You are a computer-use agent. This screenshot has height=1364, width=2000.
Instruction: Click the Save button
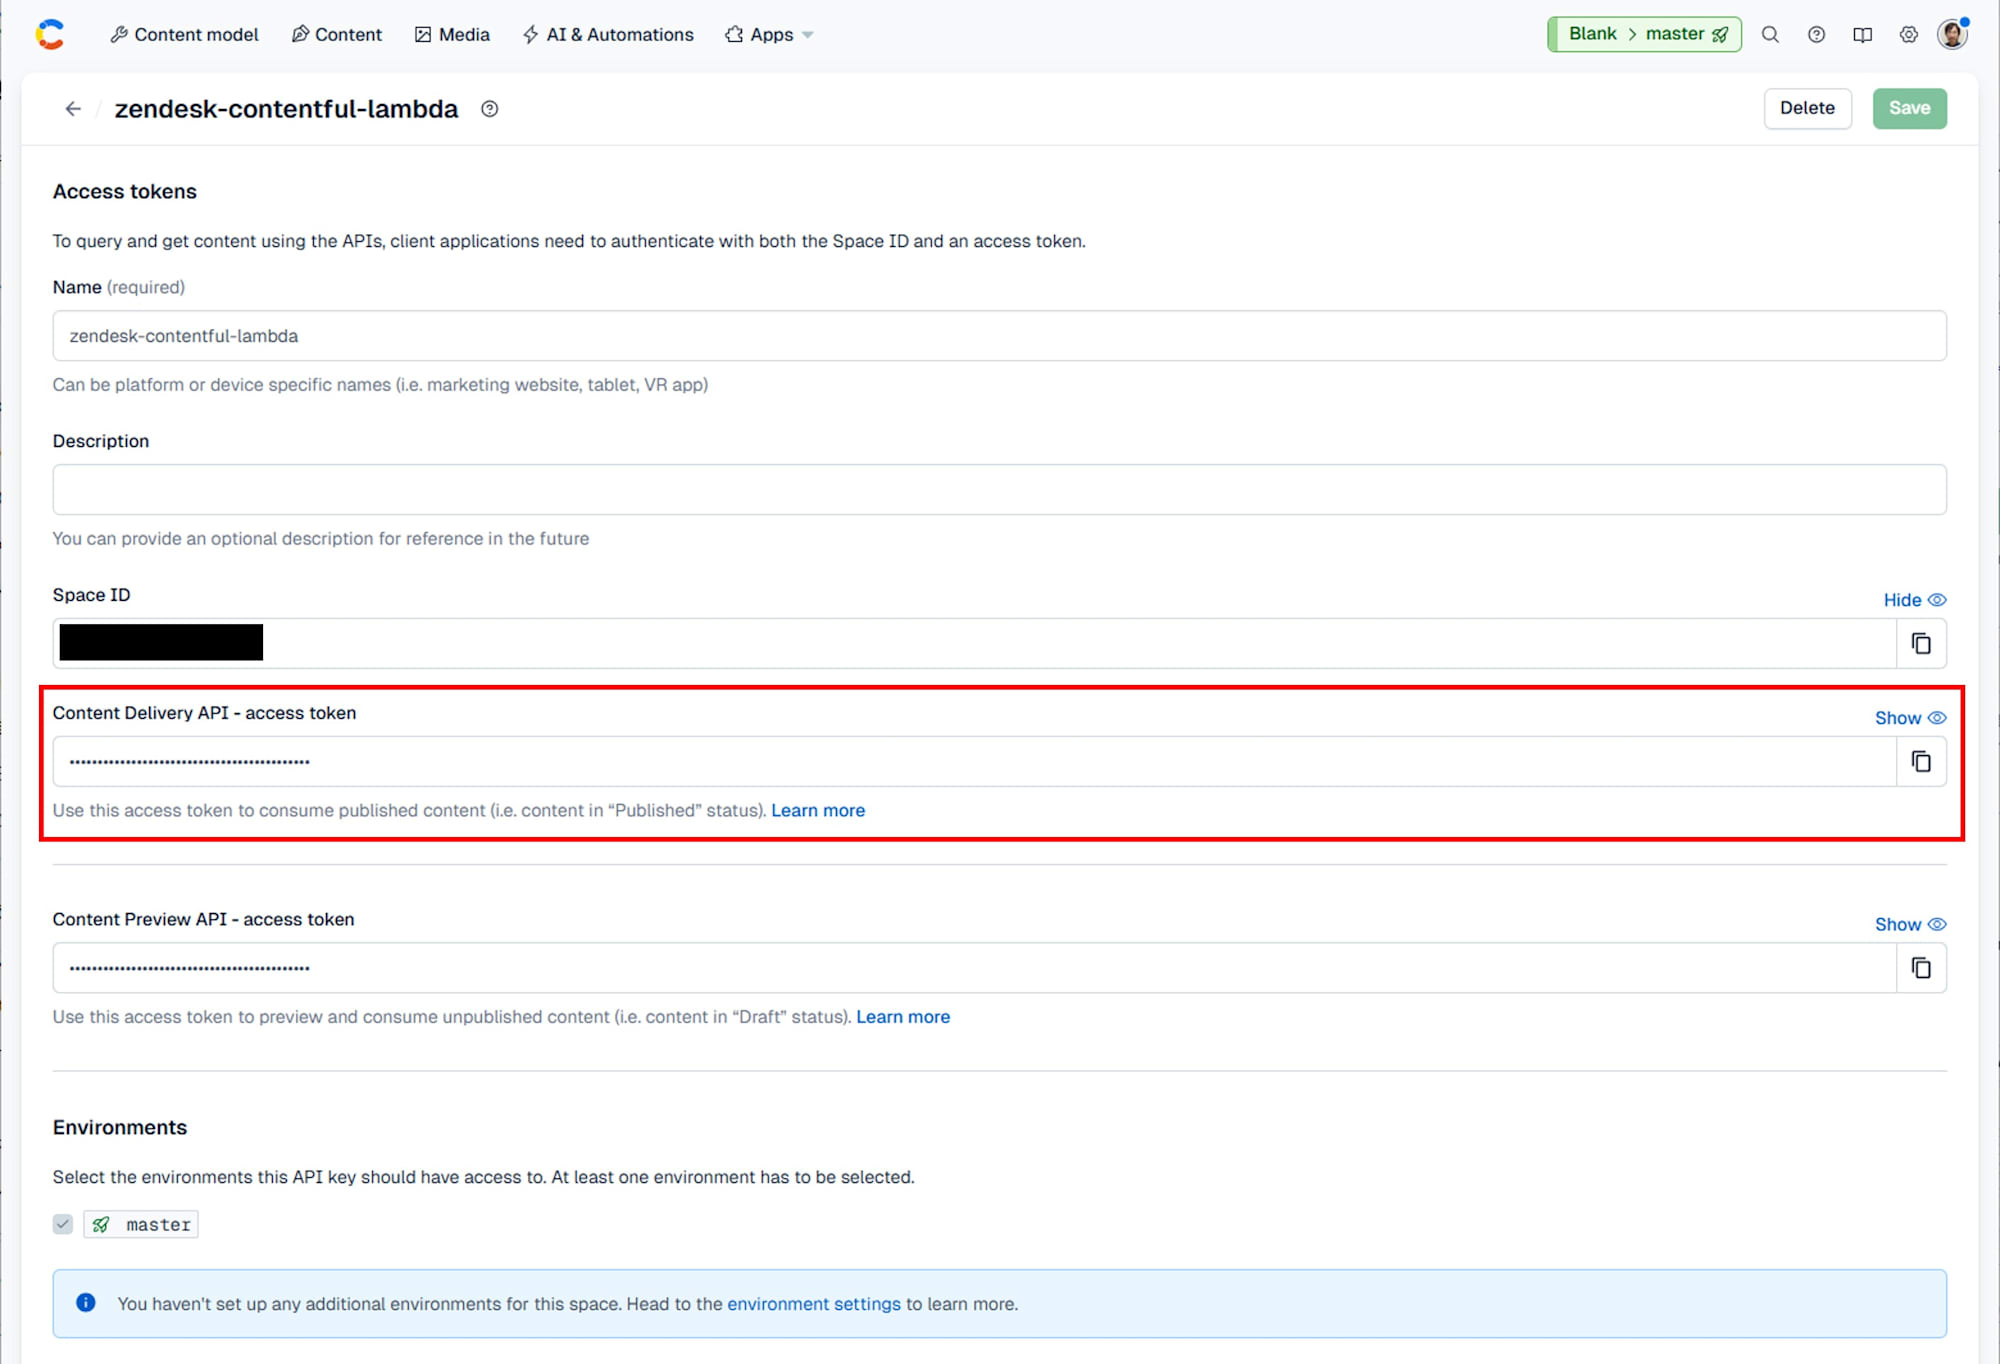pos(1909,108)
